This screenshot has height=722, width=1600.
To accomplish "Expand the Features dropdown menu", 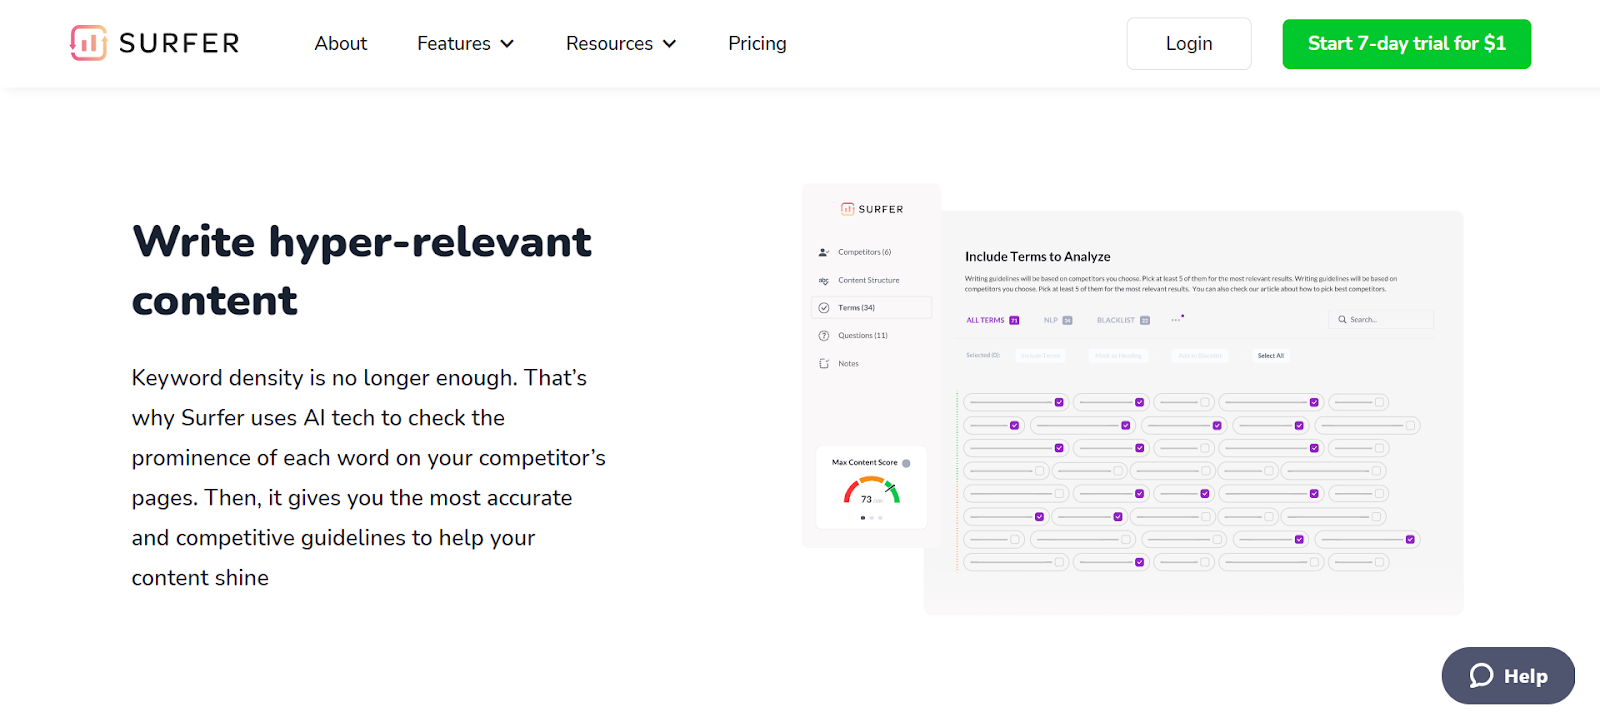I will click(466, 44).
